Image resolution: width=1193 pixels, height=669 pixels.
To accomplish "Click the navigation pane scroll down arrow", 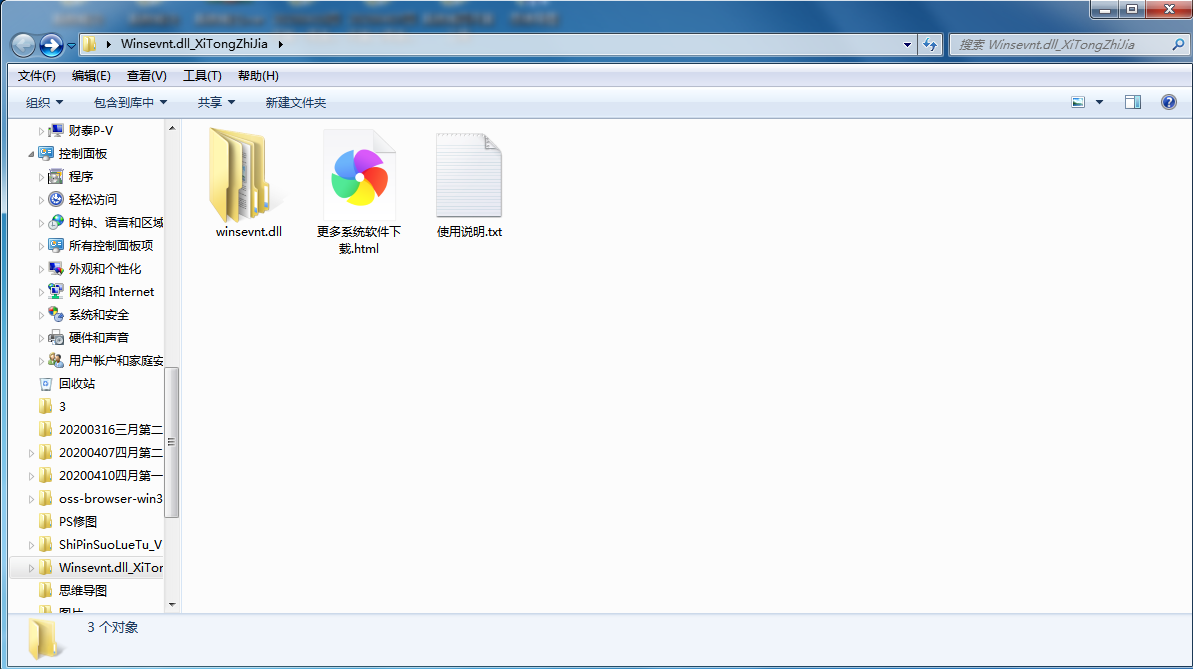I will point(172,604).
